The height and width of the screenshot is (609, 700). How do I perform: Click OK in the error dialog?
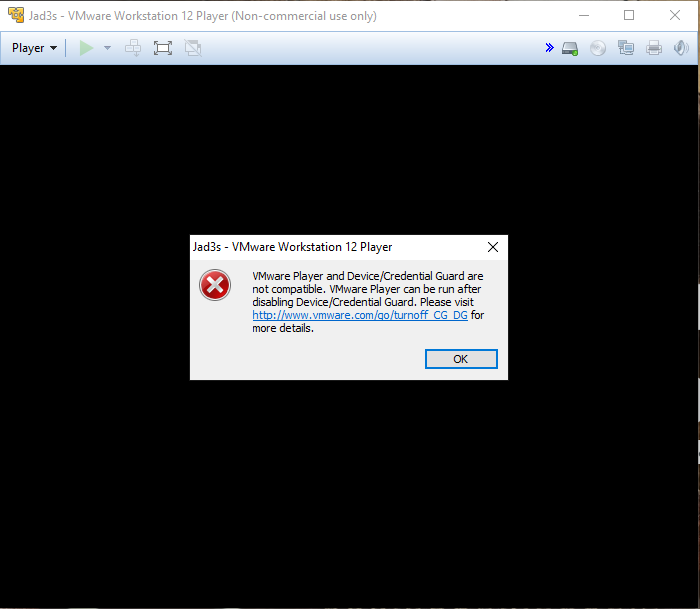(461, 359)
